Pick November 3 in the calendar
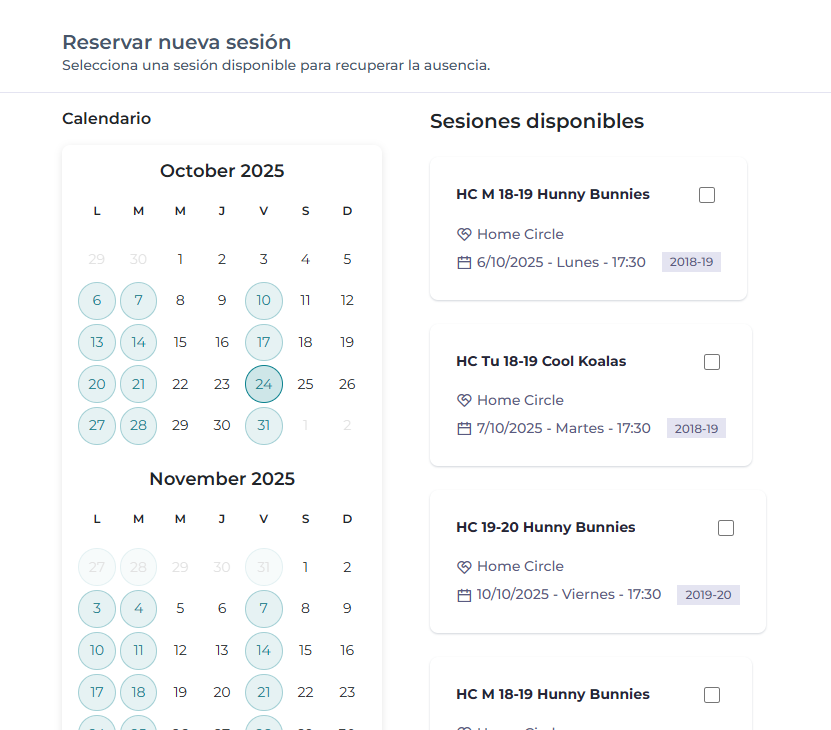This screenshot has height=730, width=831. click(97, 608)
